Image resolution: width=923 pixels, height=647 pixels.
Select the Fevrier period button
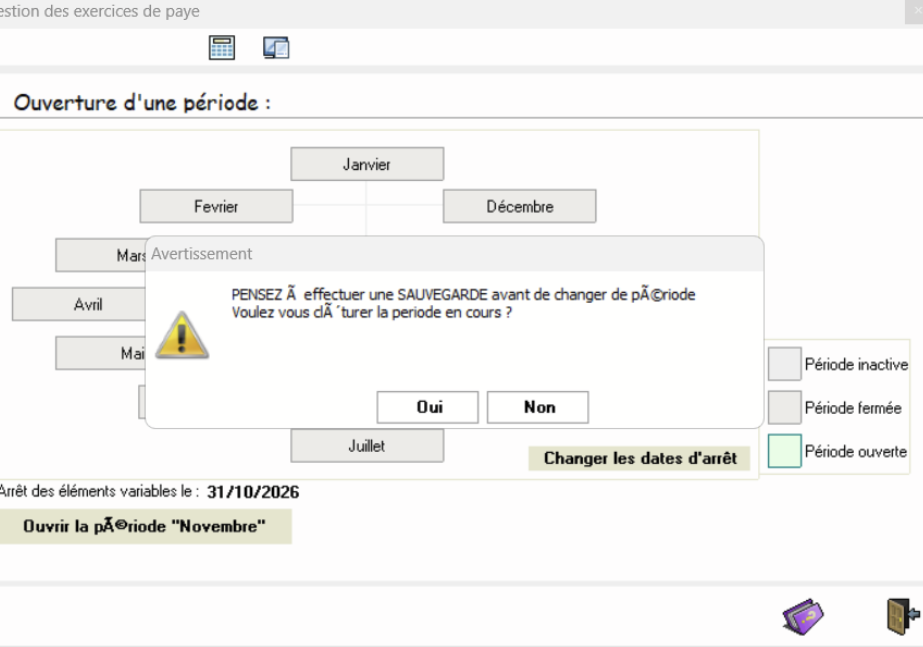pos(216,207)
